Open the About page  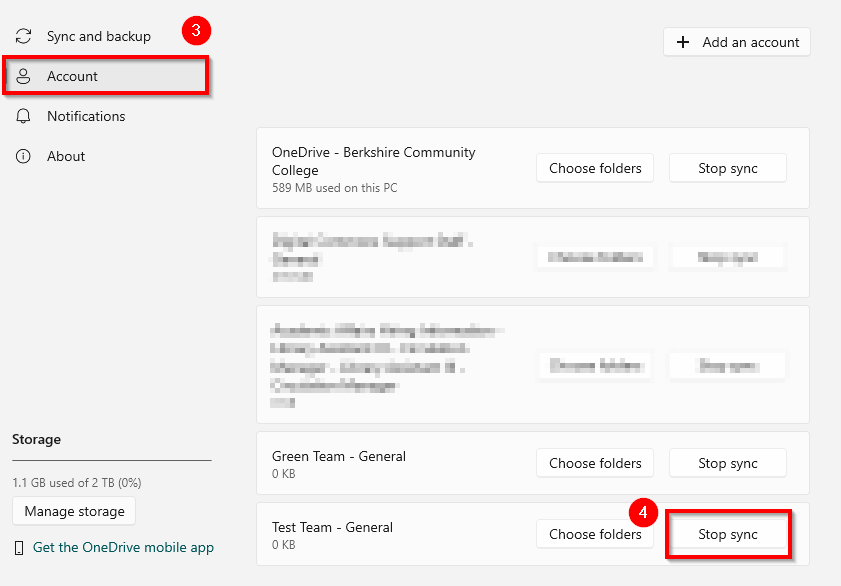(x=65, y=156)
